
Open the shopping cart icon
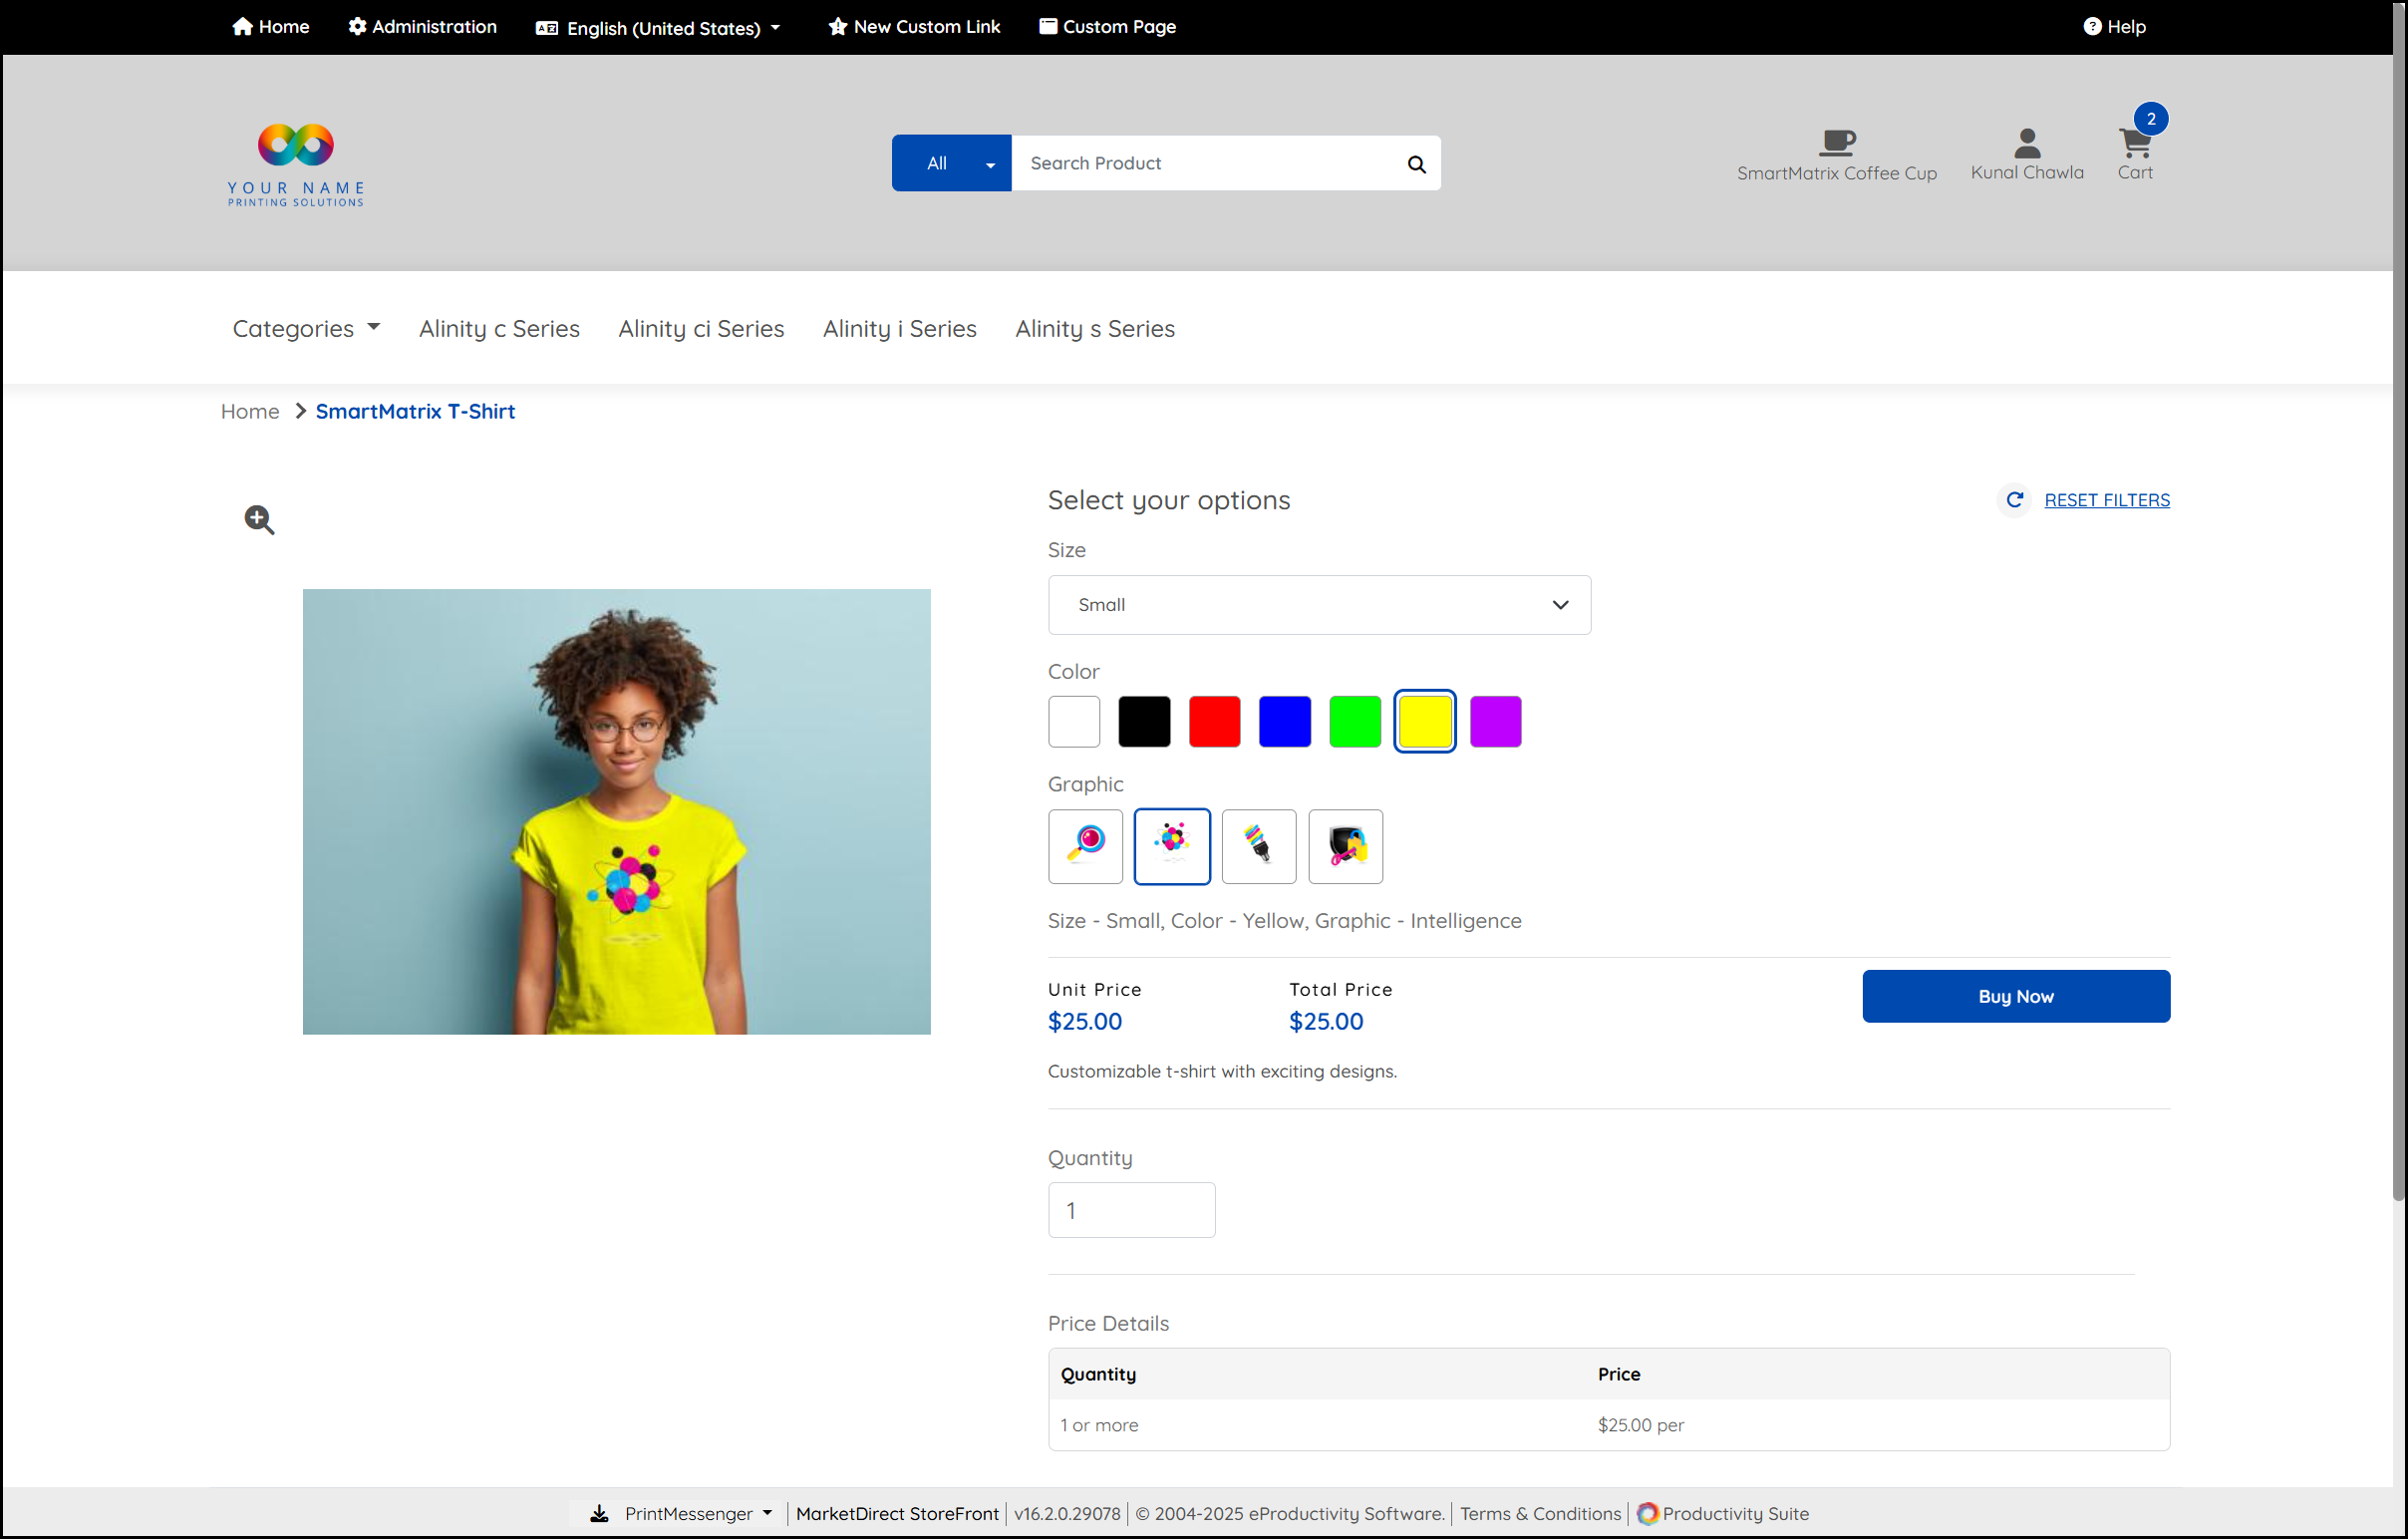coord(2134,146)
